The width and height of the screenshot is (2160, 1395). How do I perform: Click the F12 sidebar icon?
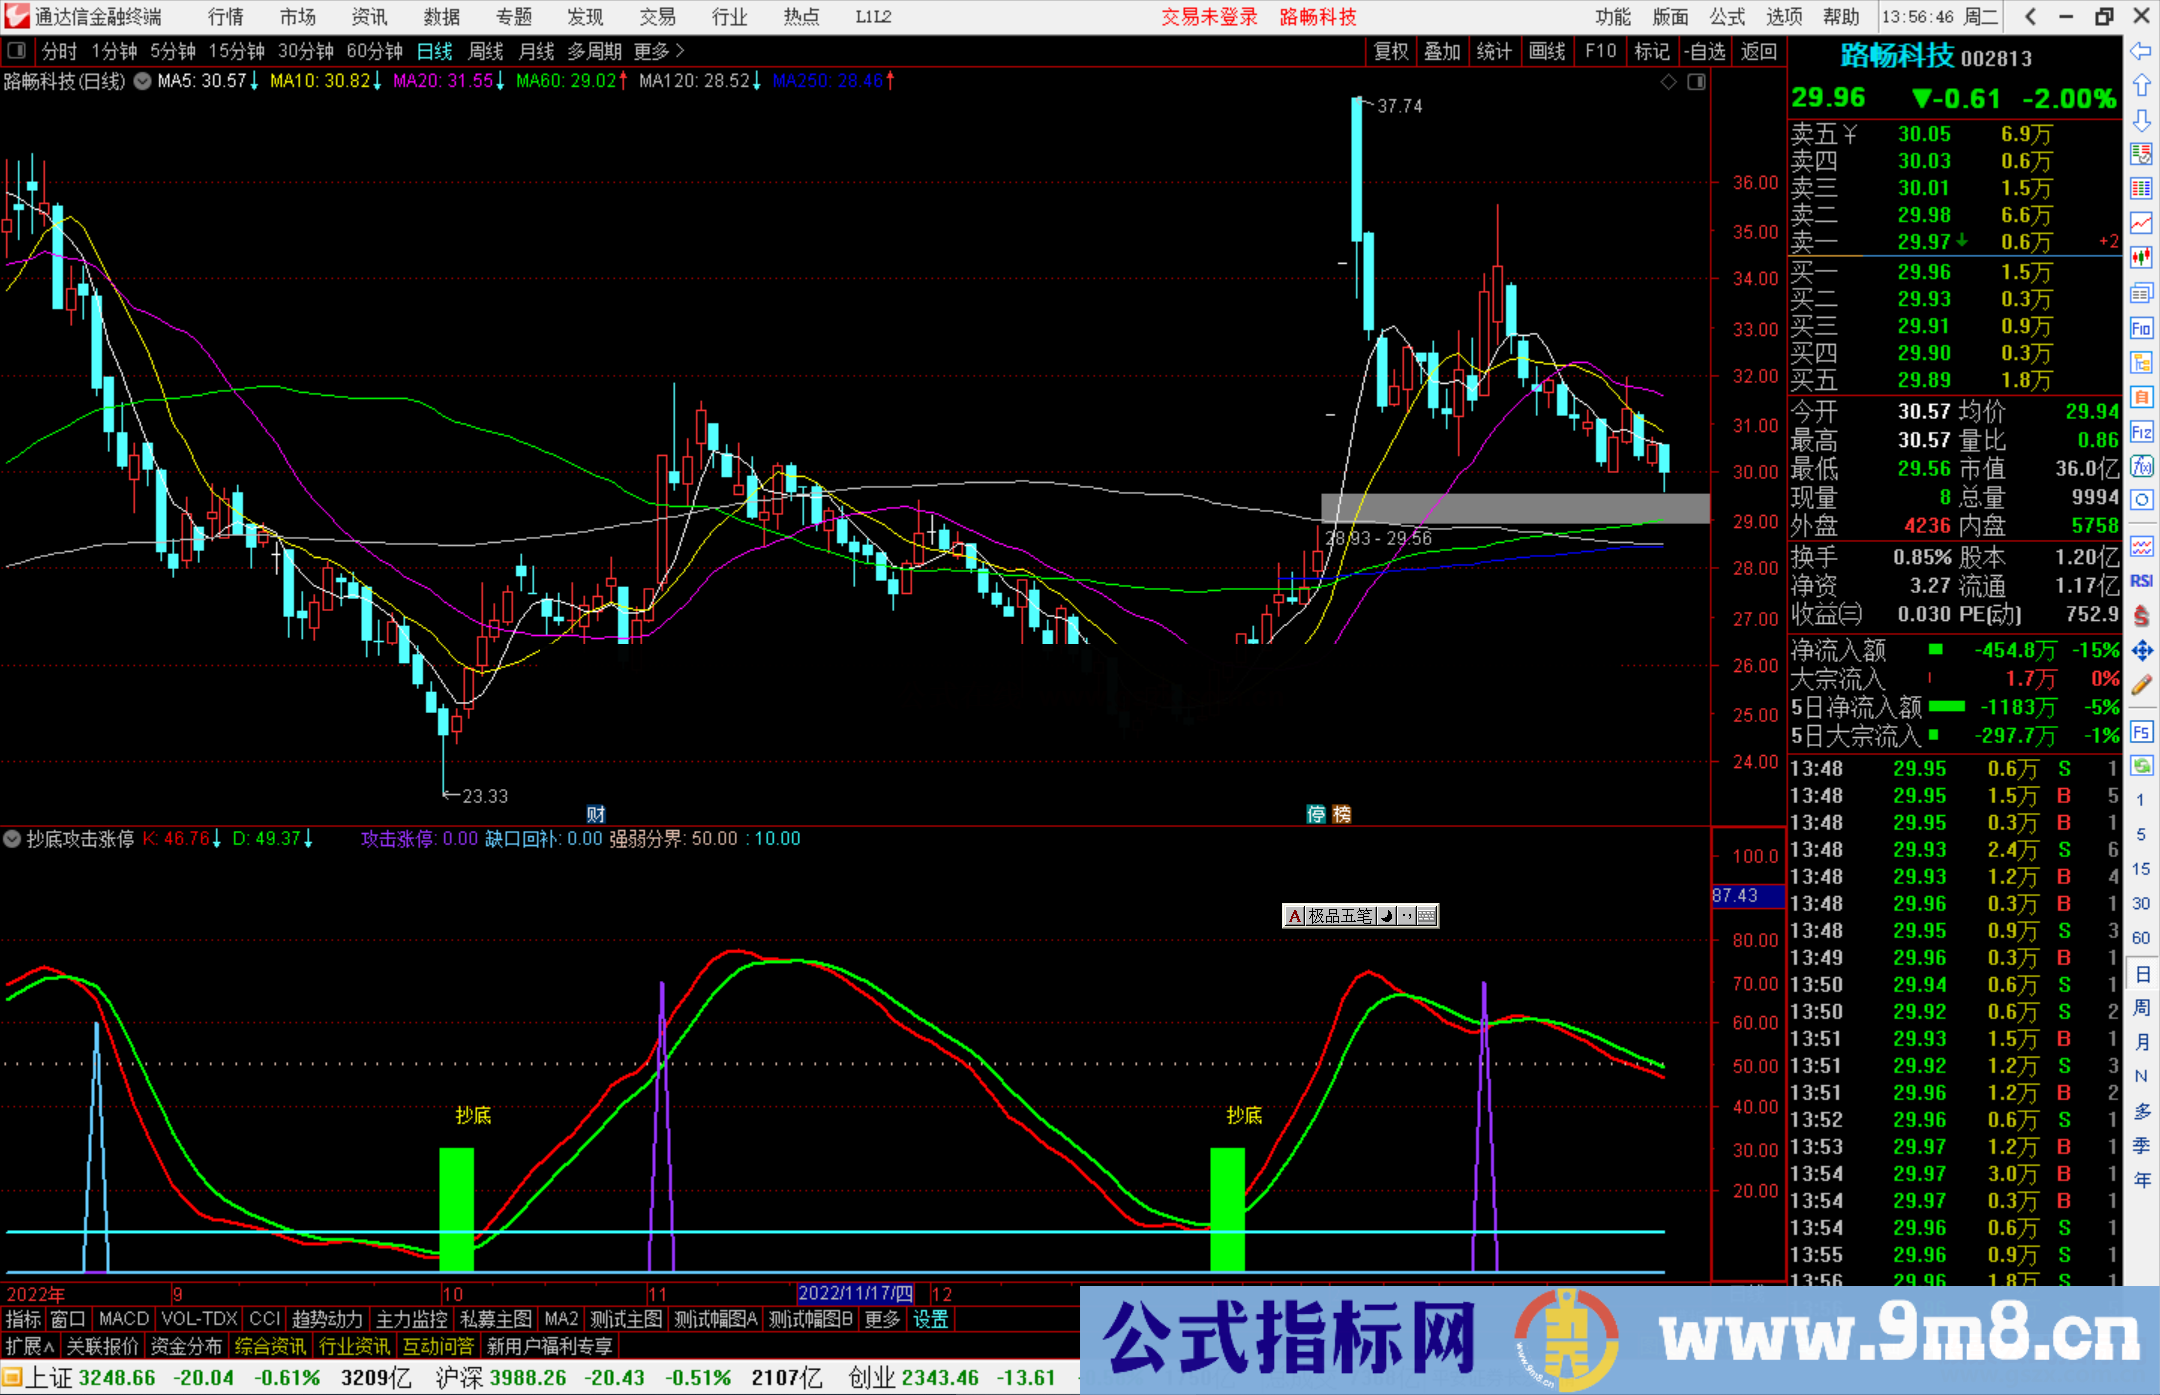(2141, 432)
